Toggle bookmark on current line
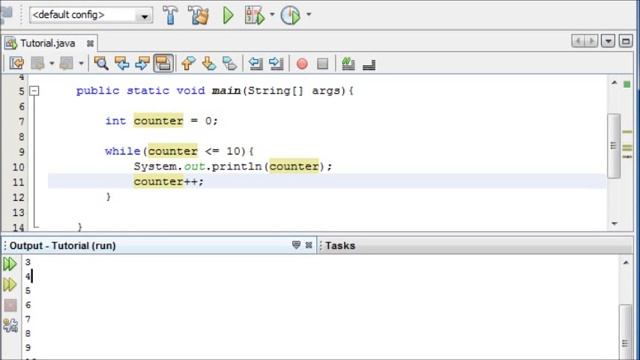 tap(230, 63)
